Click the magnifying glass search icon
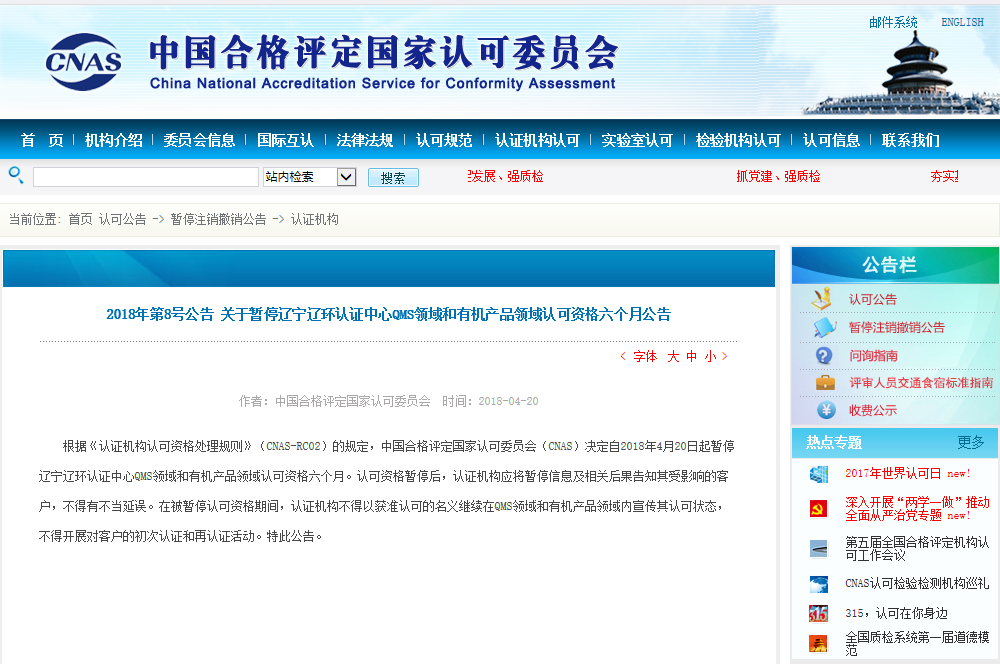This screenshot has height=664, width=1000. (x=16, y=175)
